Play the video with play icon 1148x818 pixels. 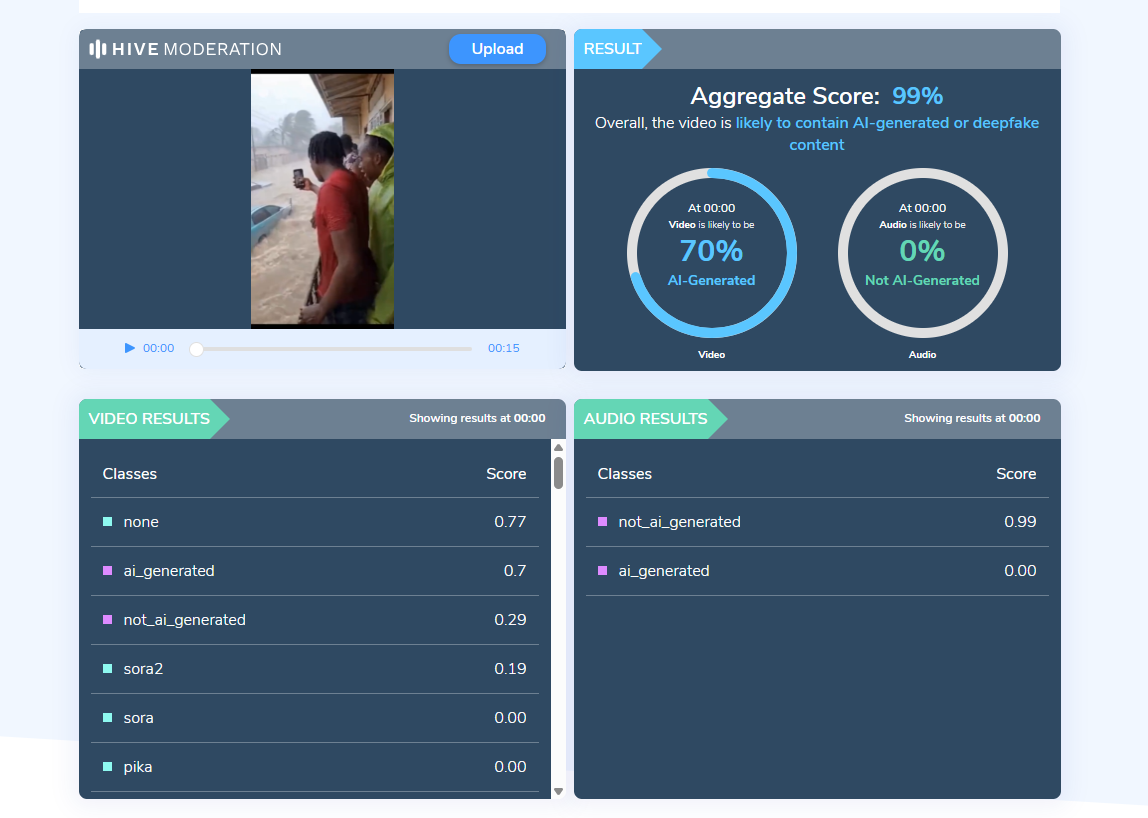[x=130, y=348]
